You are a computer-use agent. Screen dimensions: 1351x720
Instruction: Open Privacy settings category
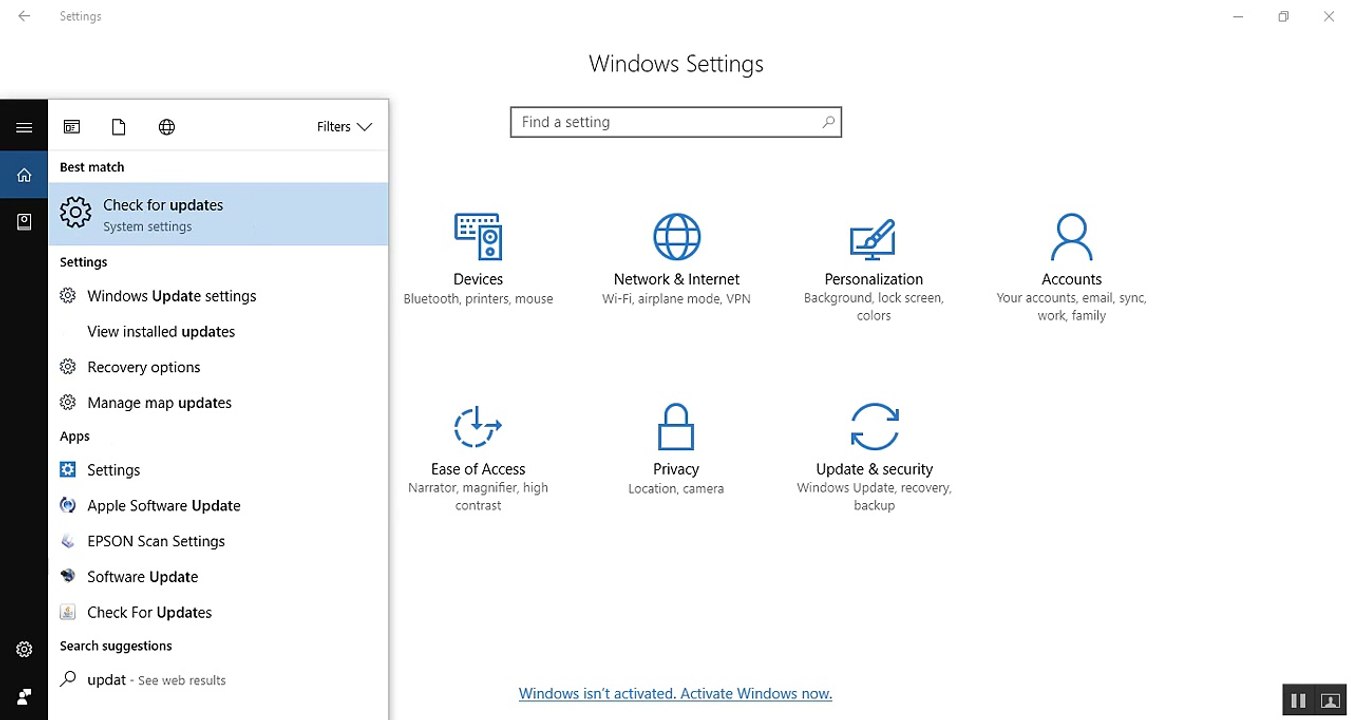676,449
